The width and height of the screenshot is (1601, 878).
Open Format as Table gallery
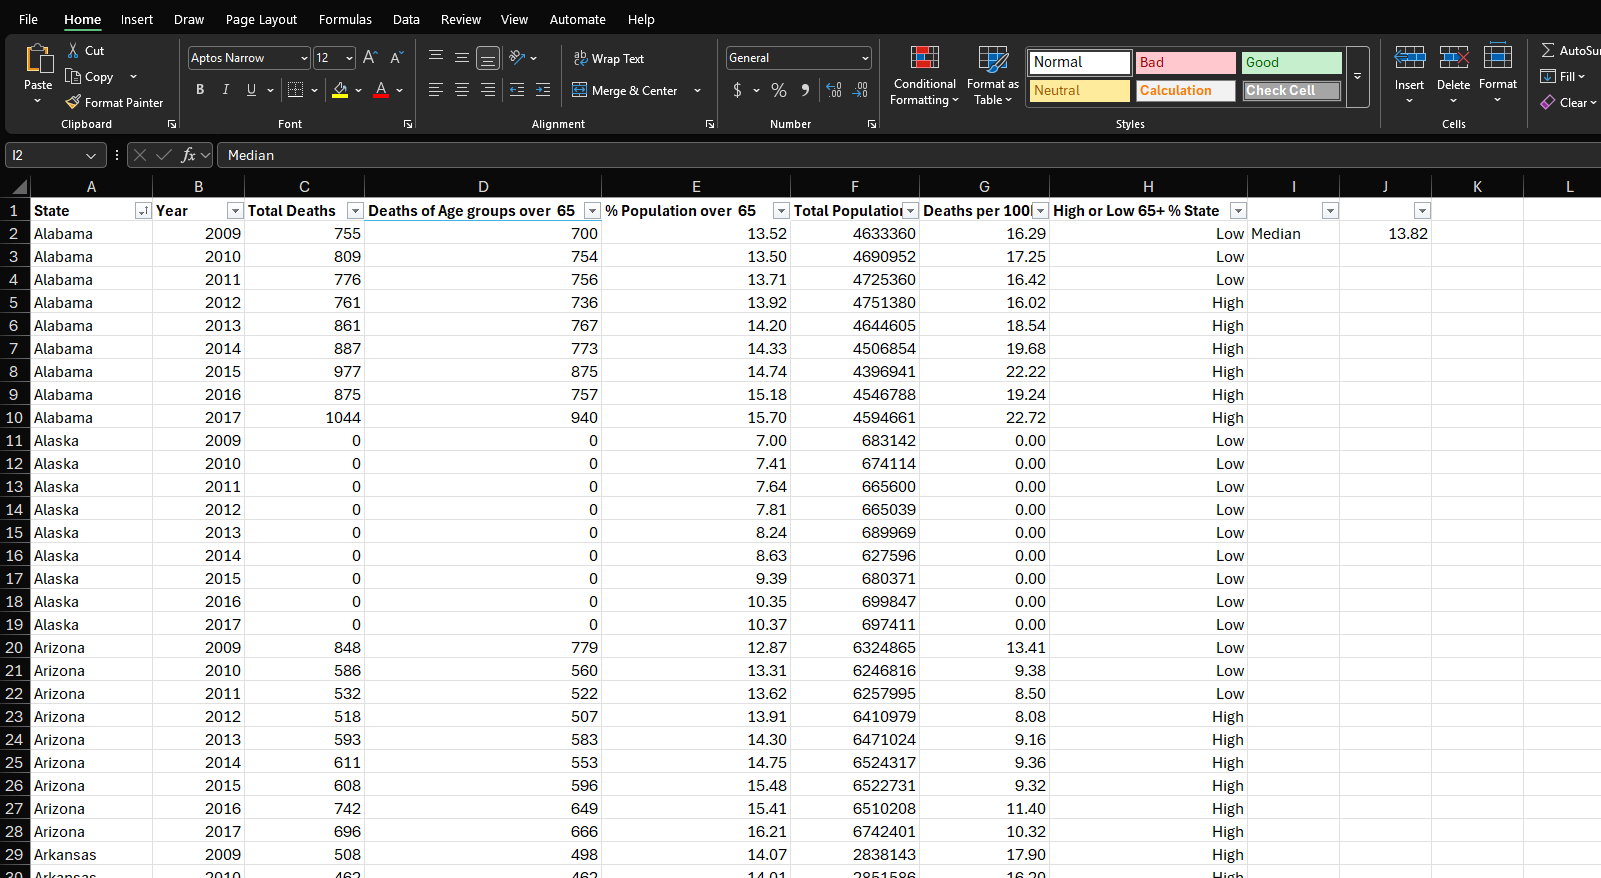993,75
